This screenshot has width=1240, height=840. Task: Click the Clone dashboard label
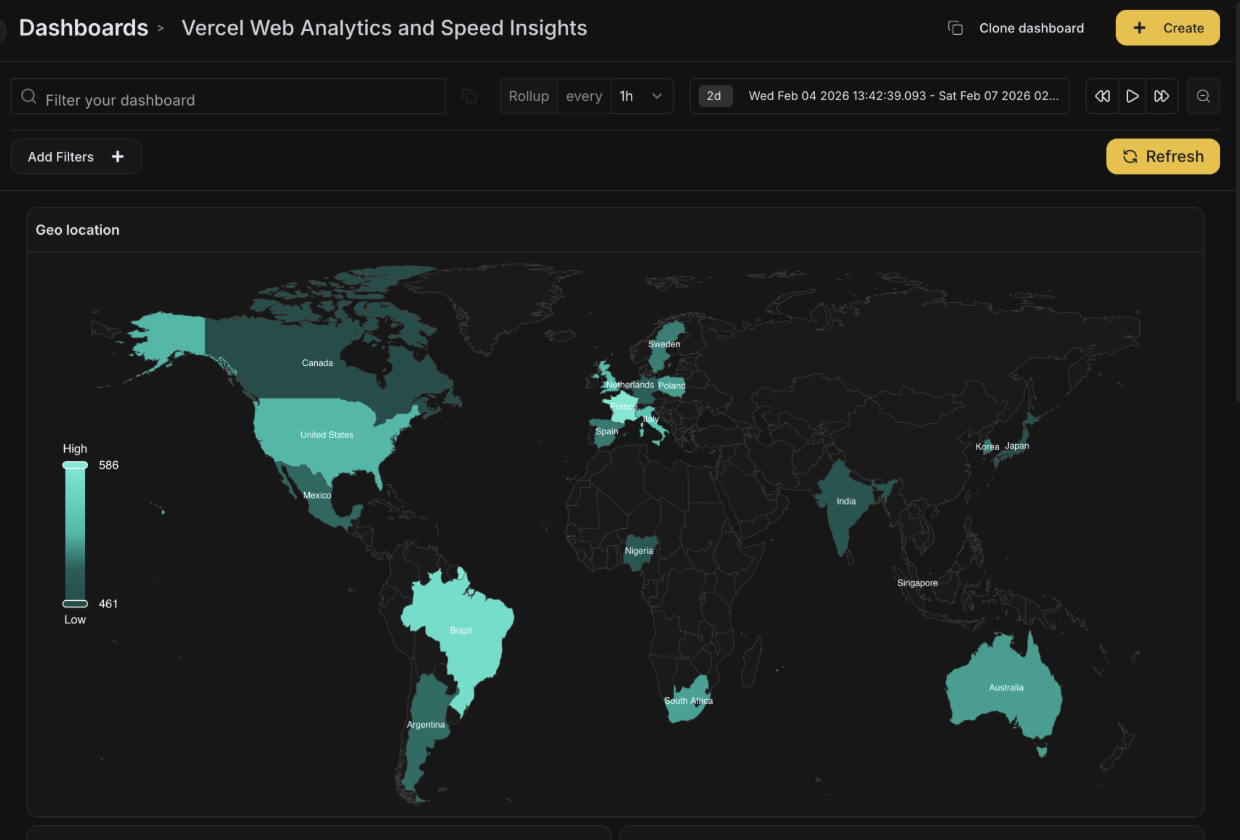pyautogui.click(x=1031, y=28)
